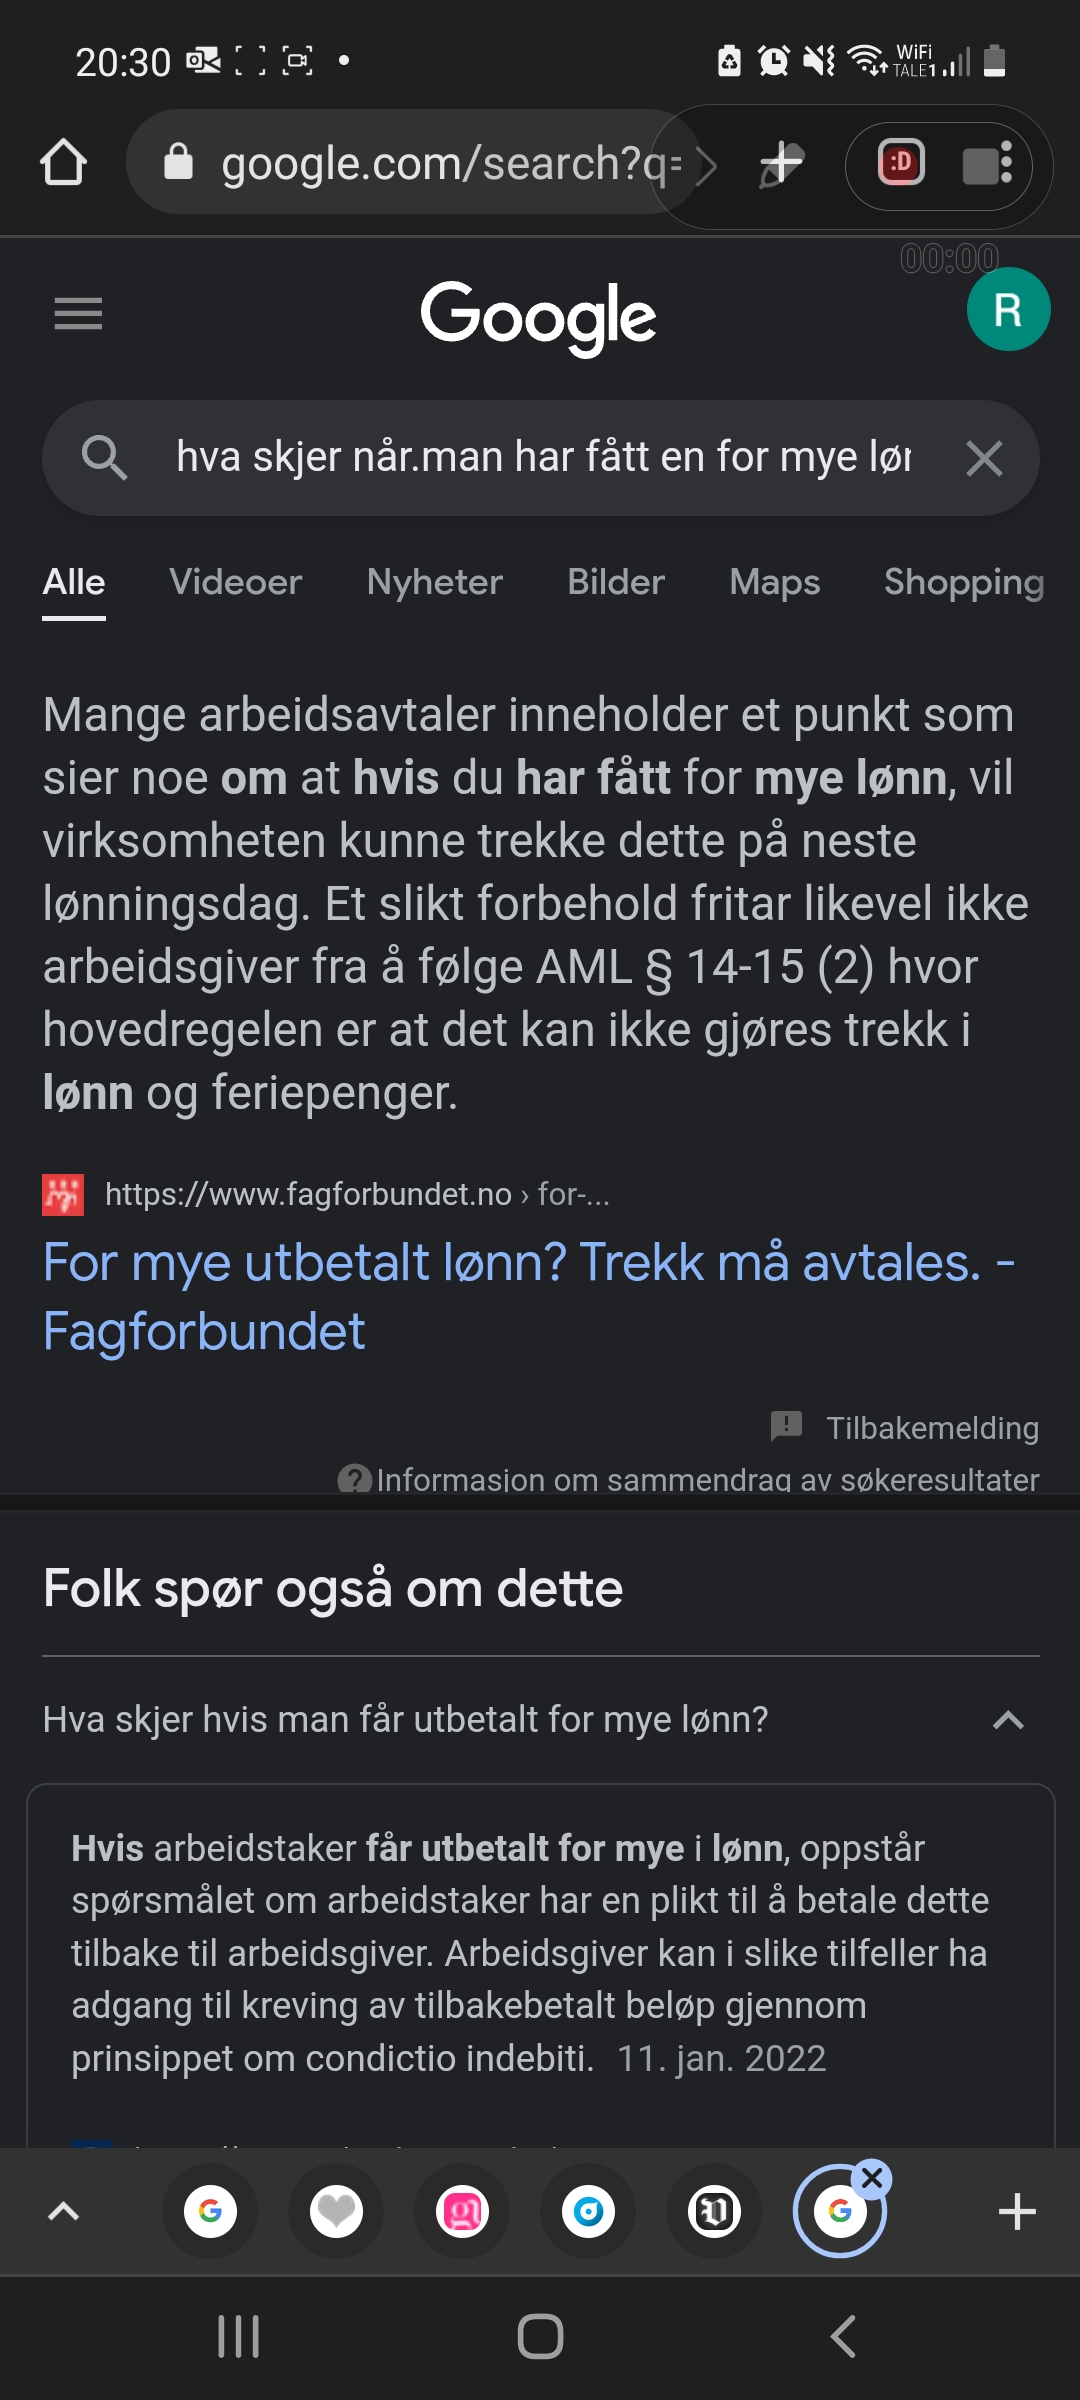Click the Tilbakemelding feedback link
Screen dimensions: 1080x2400
[931, 1428]
